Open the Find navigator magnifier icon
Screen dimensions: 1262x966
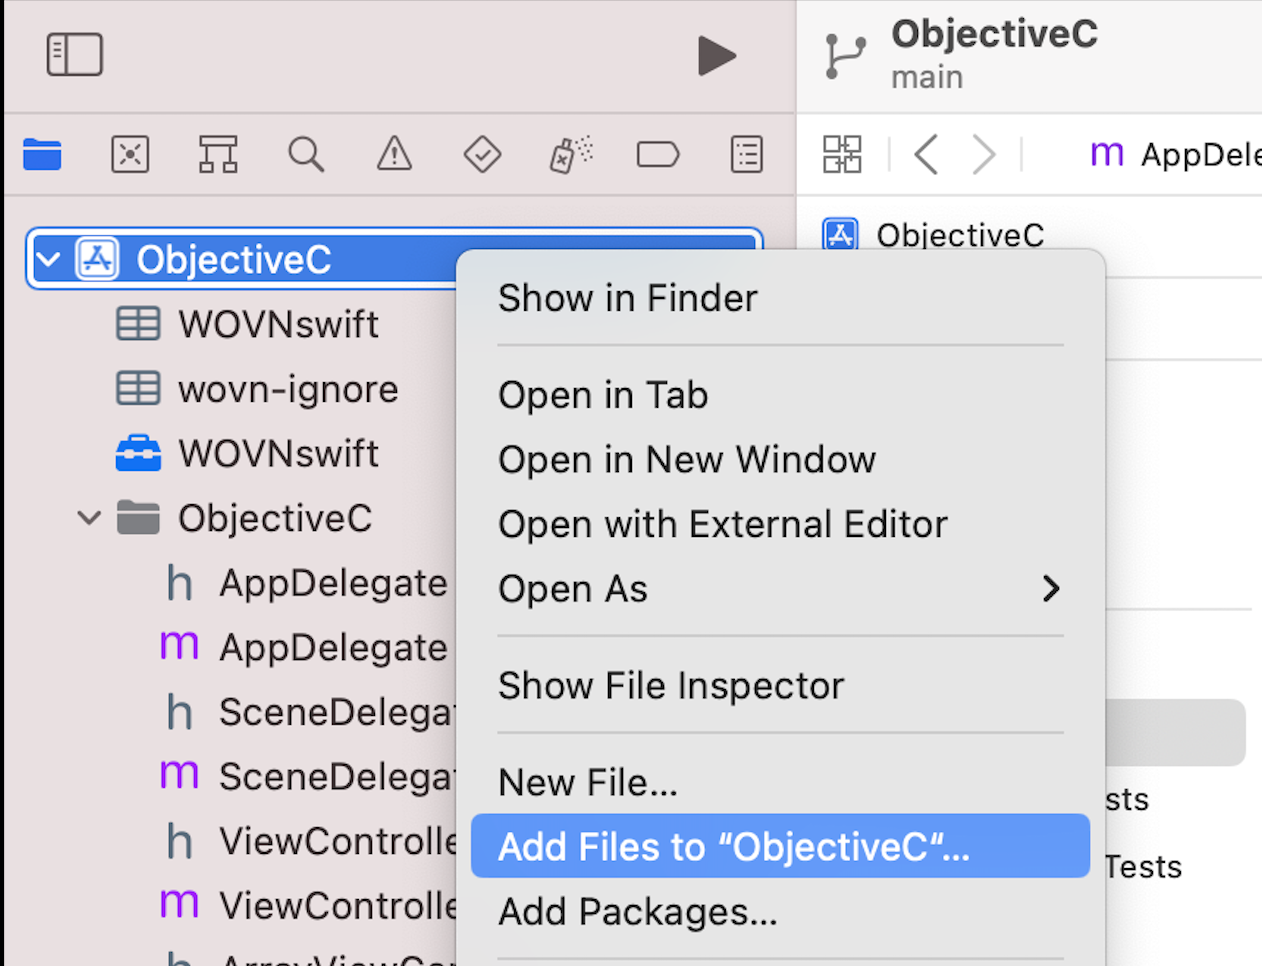tap(306, 155)
